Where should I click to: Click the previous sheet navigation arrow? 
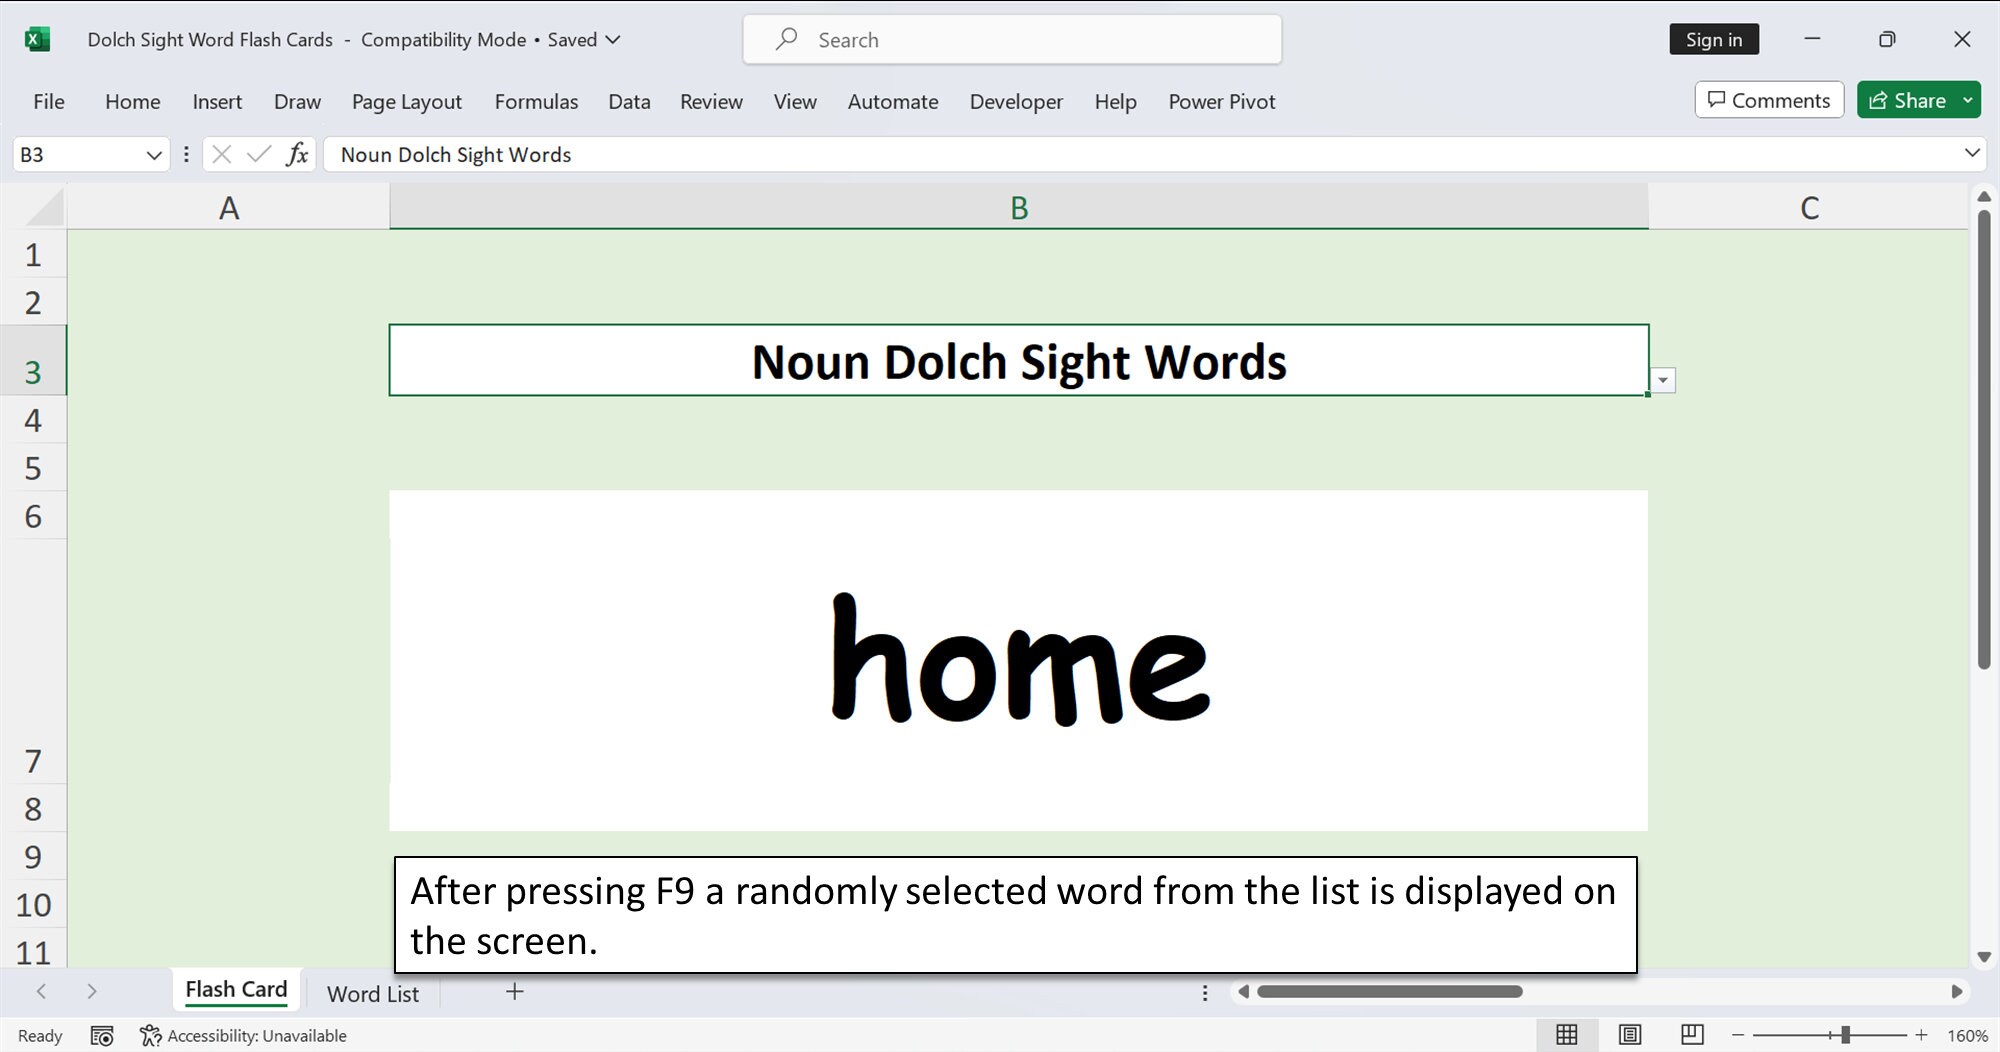point(40,991)
